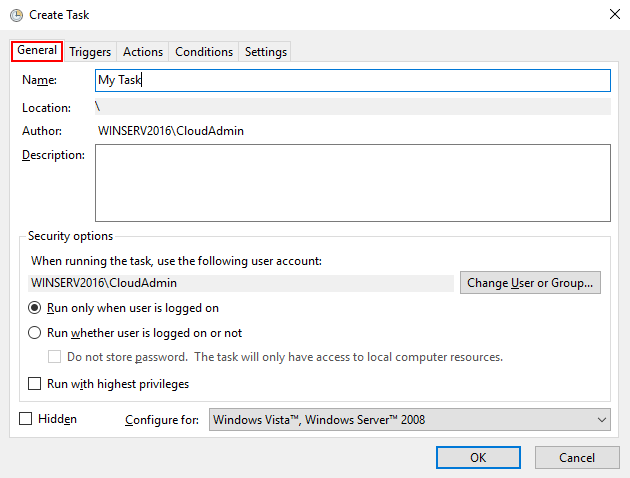Choose Run whether user is logged on or not

(x=36, y=333)
